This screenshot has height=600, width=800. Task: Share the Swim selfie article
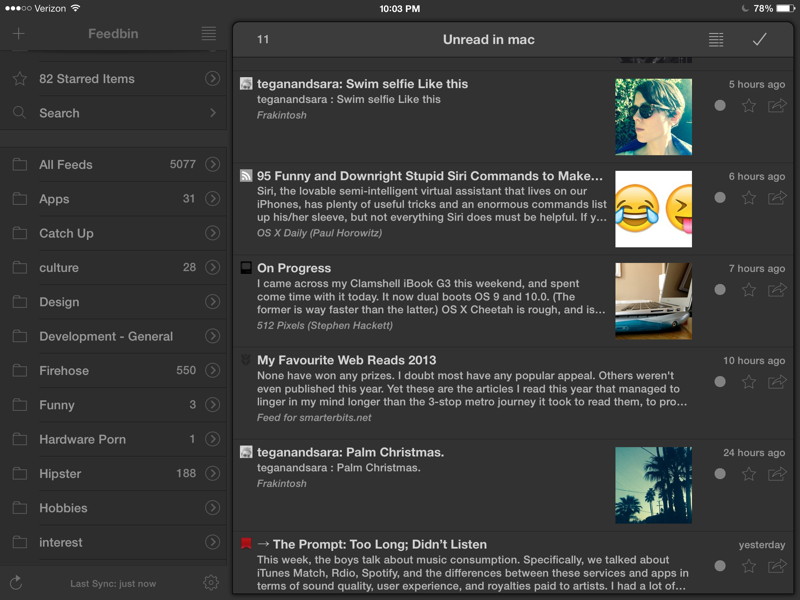point(777,106)
